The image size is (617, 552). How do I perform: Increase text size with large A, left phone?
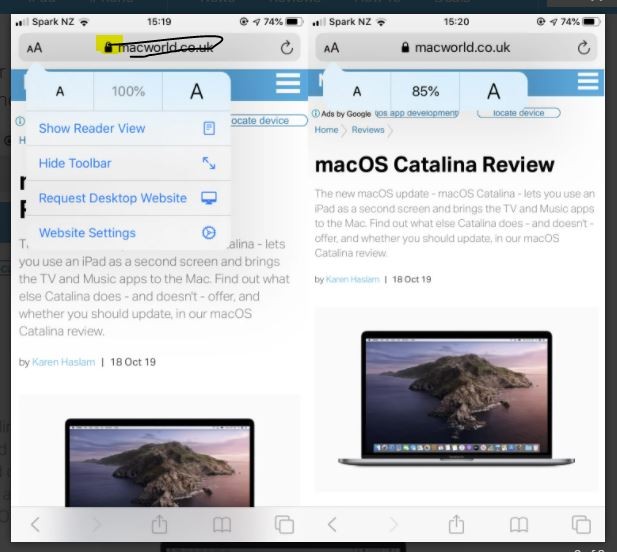pos(196,91)
